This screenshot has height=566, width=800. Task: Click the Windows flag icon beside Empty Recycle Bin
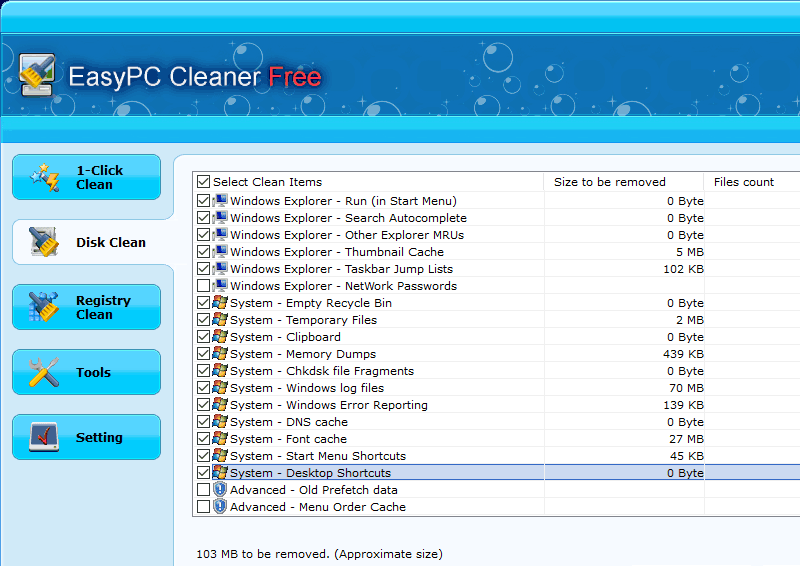220,303
